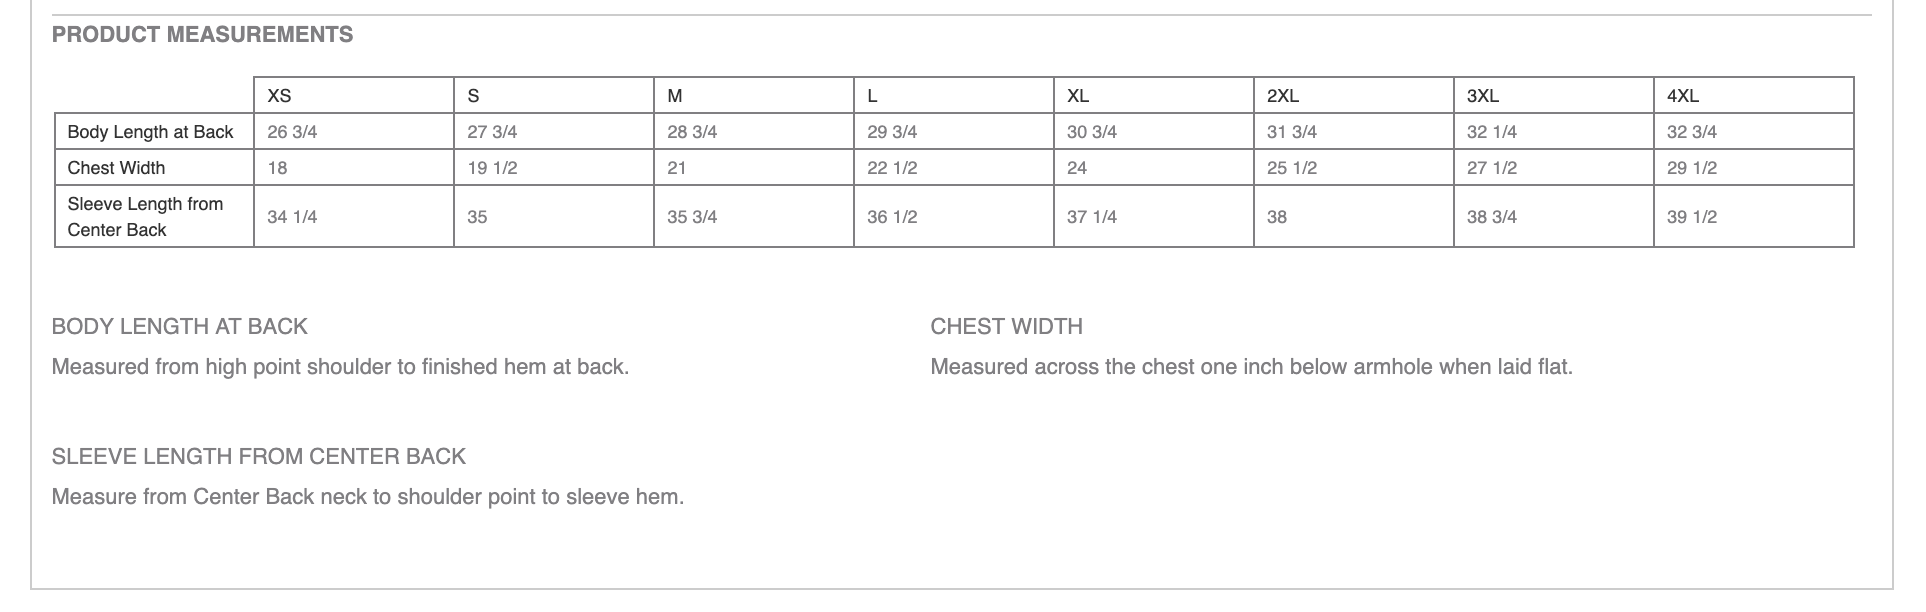Select sleeve length value 37 1/4
This screenshot has width=1926, height=612.
(x=1092, y=217)
